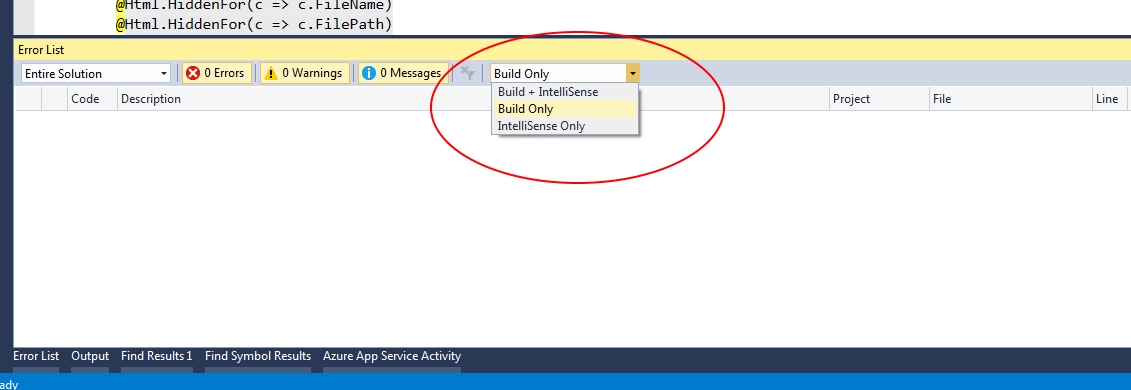Collapse the Build Only dropdown arrow

632,74
